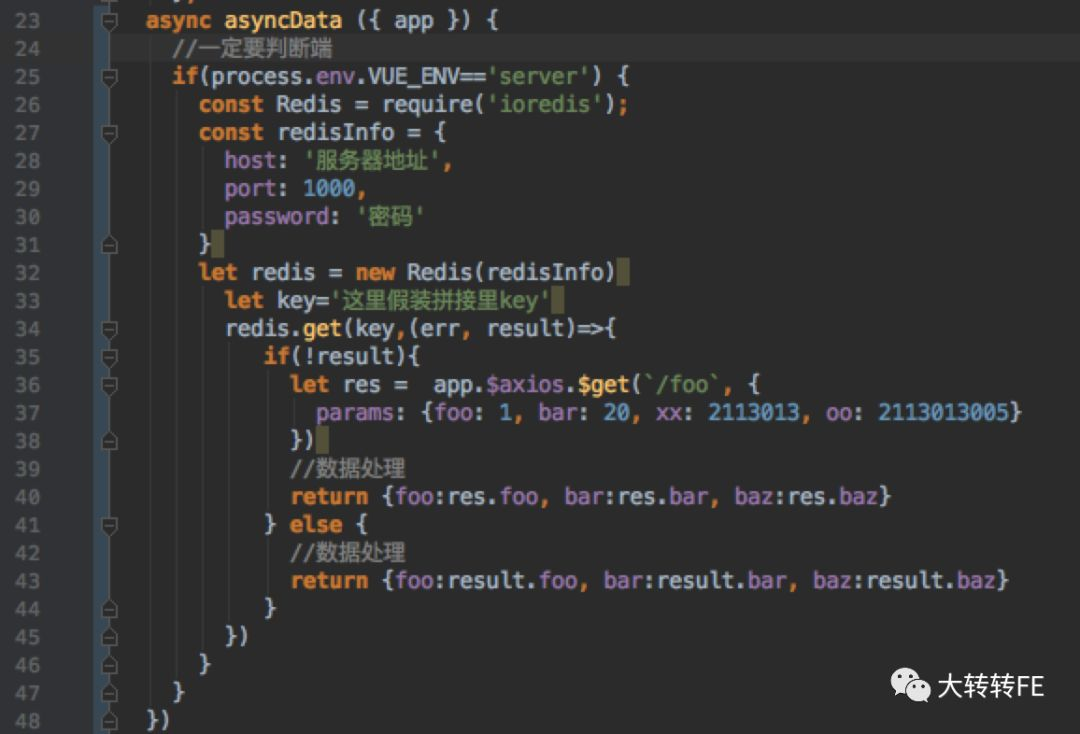Screen dimensions: 1080x734
Task: Click the fold end marker on line 46
Action: tap(110, 666)
